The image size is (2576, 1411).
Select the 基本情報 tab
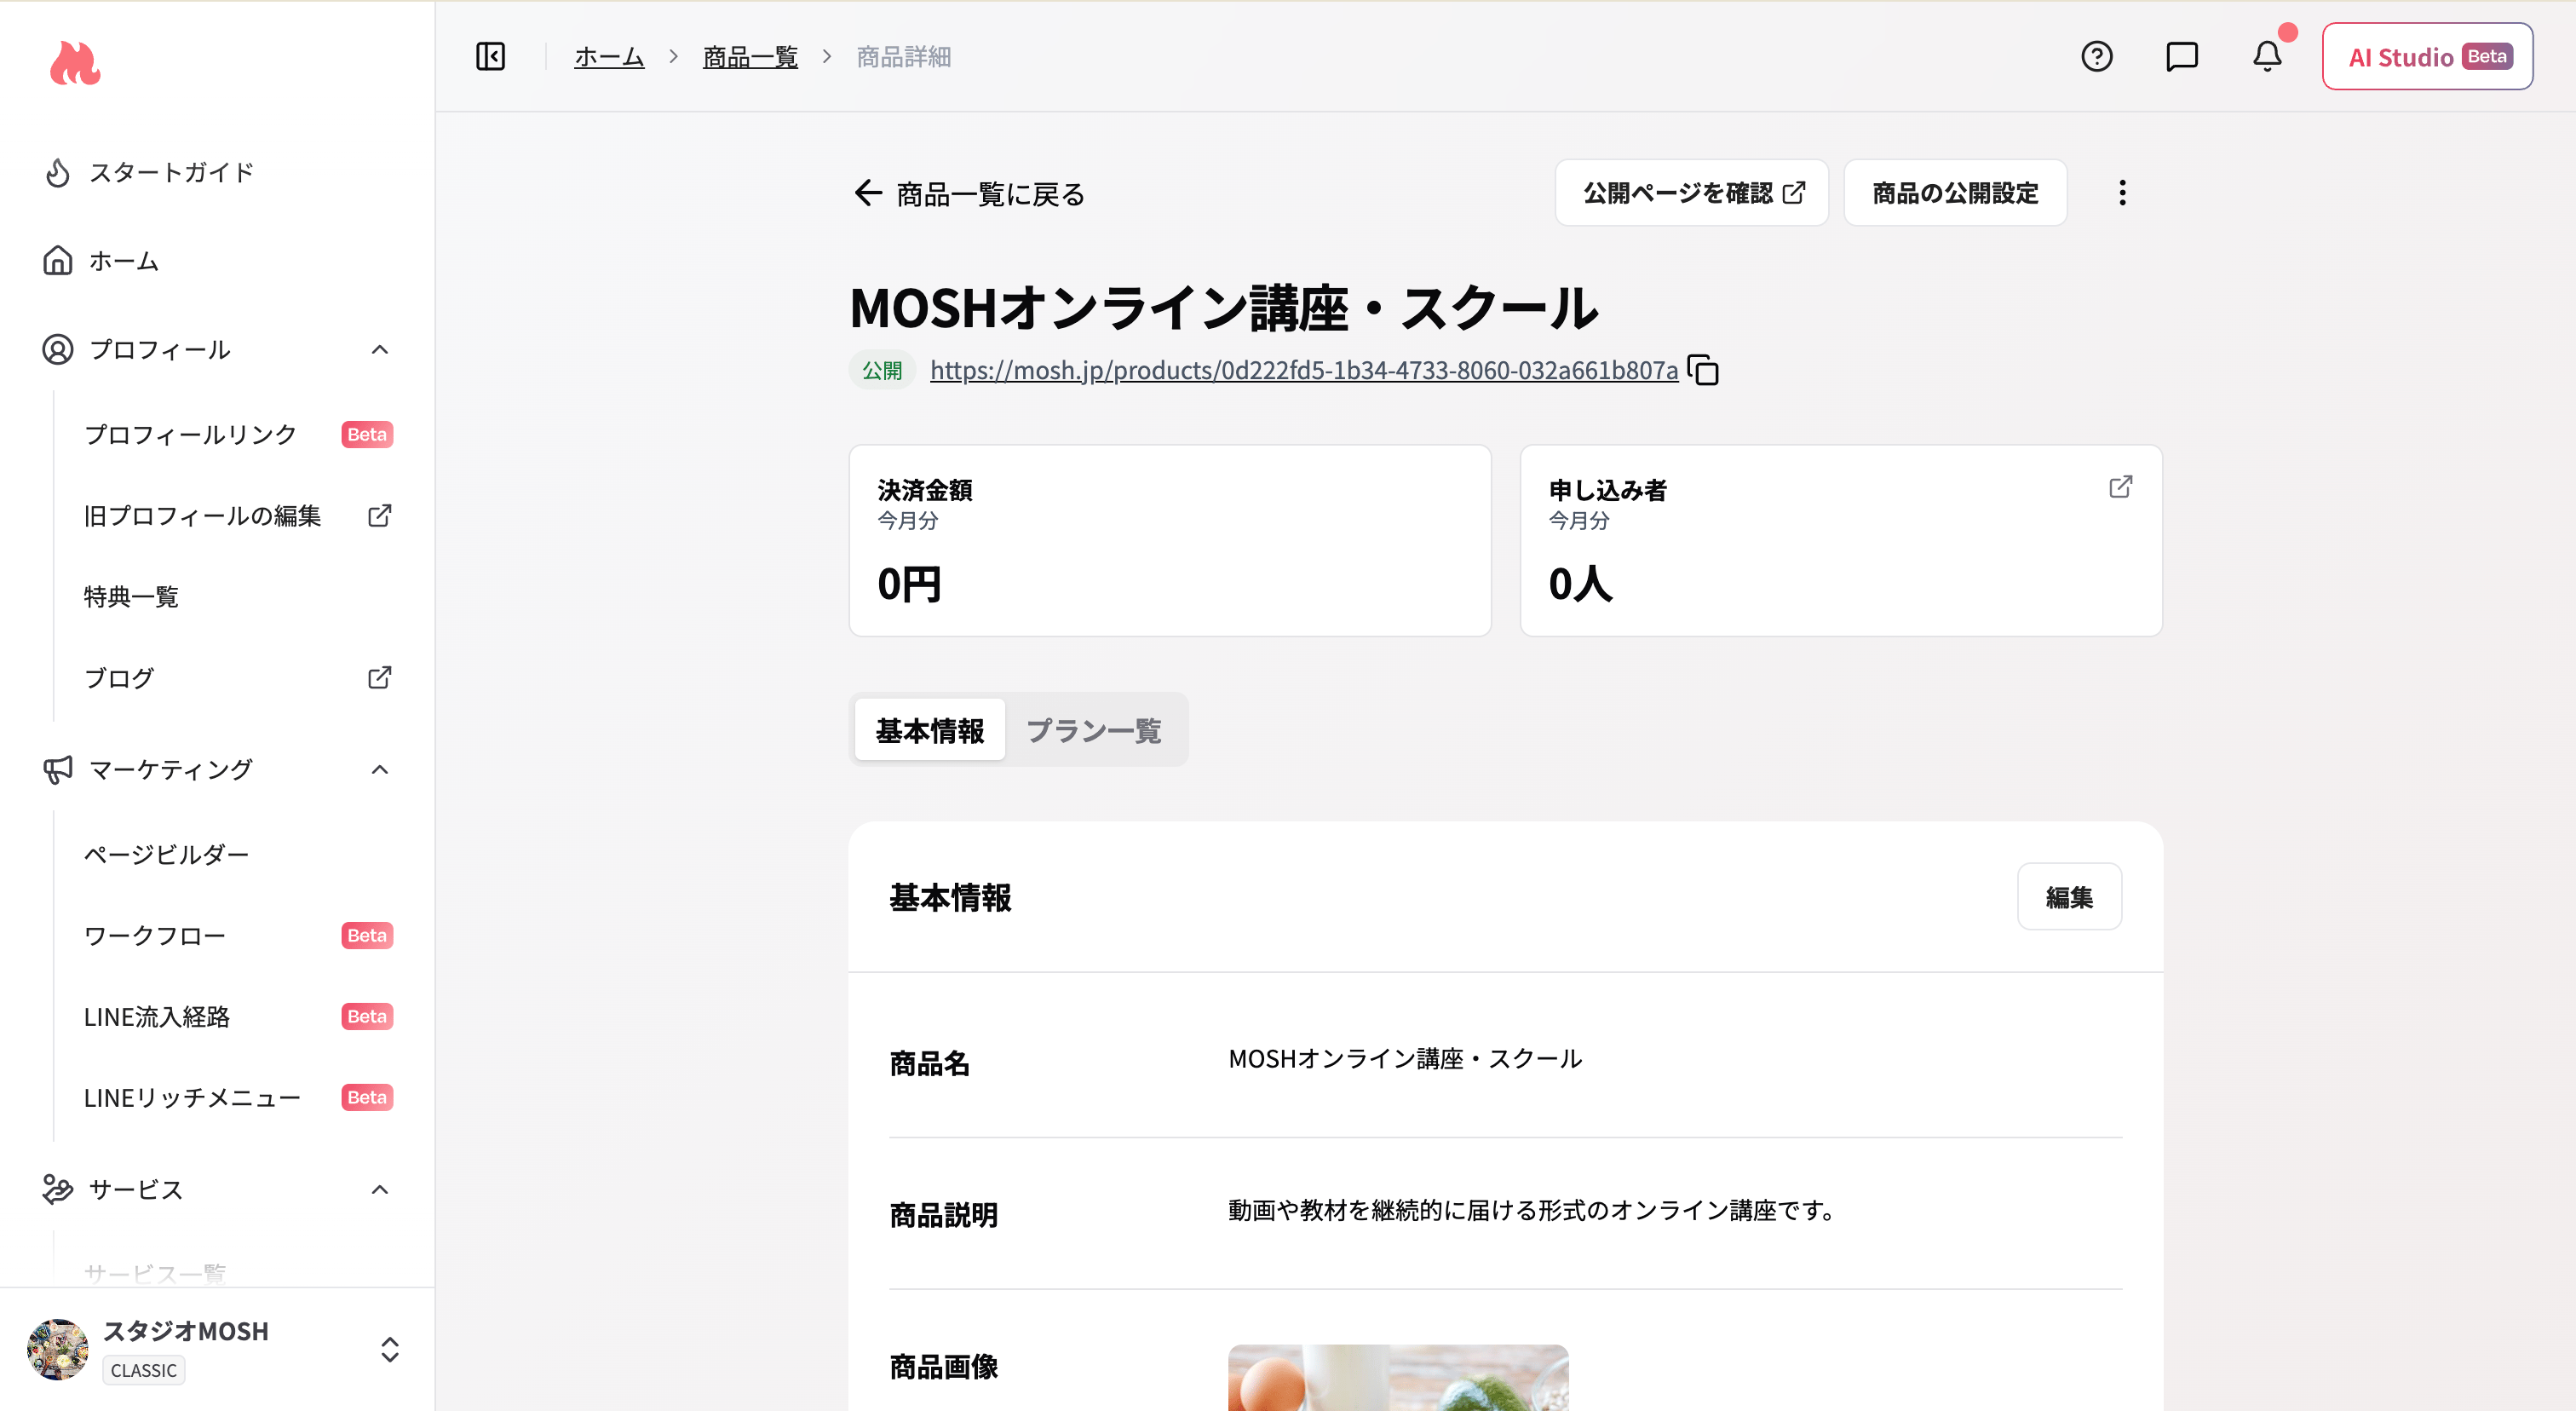point(930,730)
